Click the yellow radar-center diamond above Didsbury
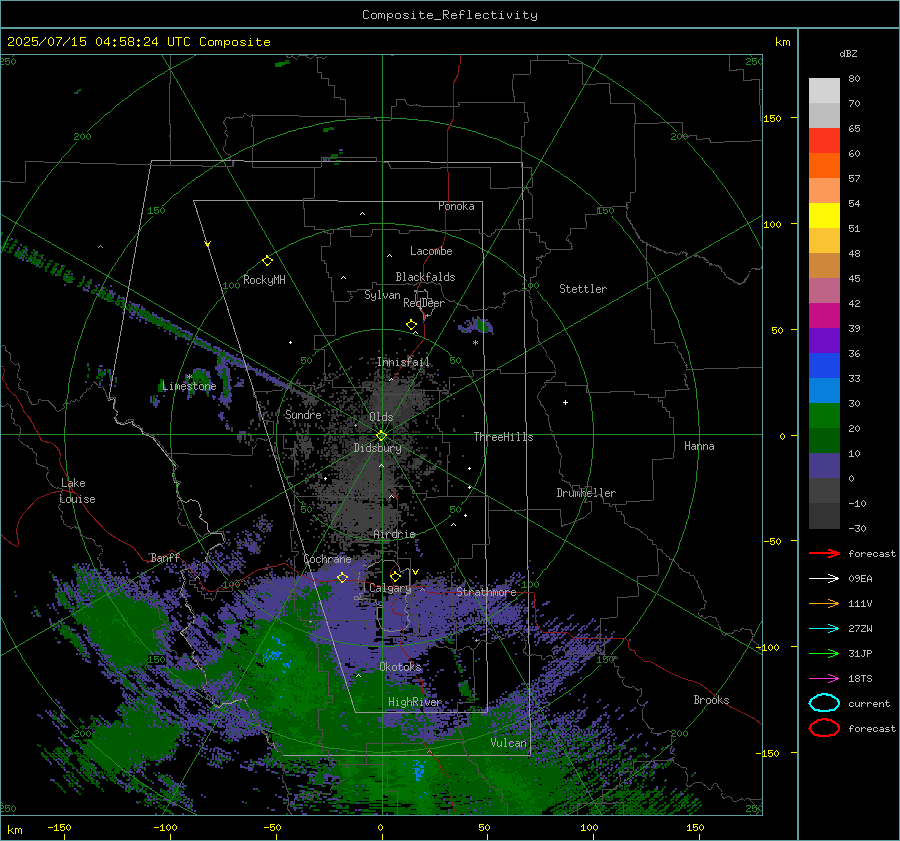 (x=381, y=436)
